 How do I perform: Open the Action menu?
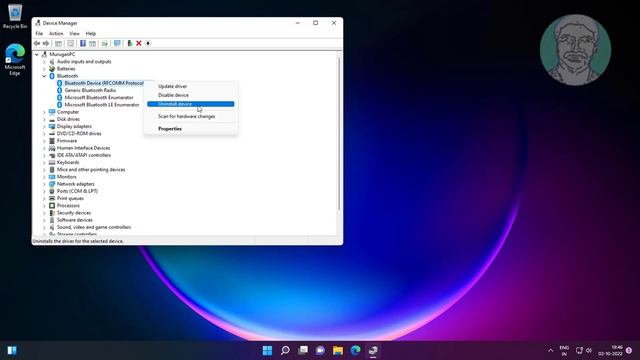tap(56, 33)
